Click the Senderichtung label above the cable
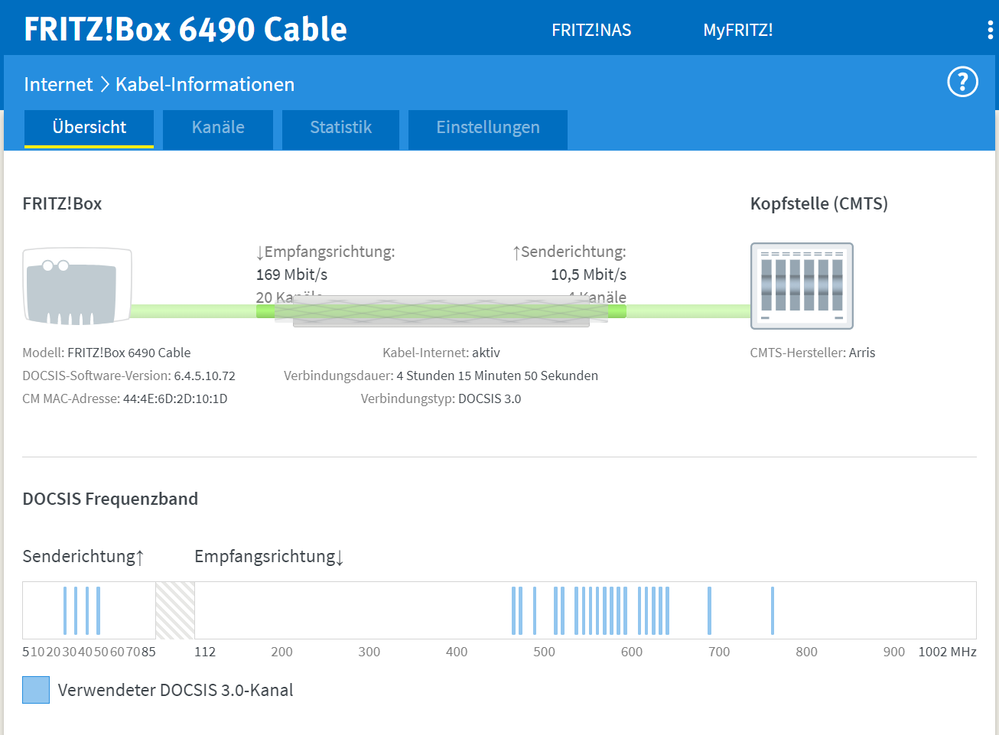Image resolution: width=999 pixels, height=735 pixels. [x=570, y=252]
